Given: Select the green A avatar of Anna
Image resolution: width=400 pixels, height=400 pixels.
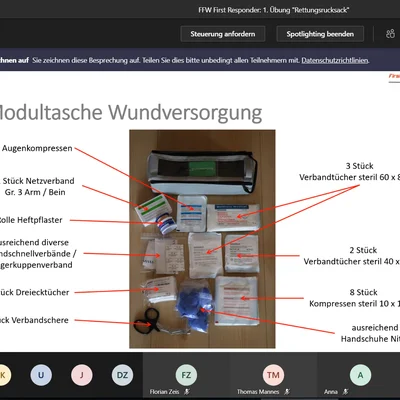Looking at the screenshot, I should point(360,375).
